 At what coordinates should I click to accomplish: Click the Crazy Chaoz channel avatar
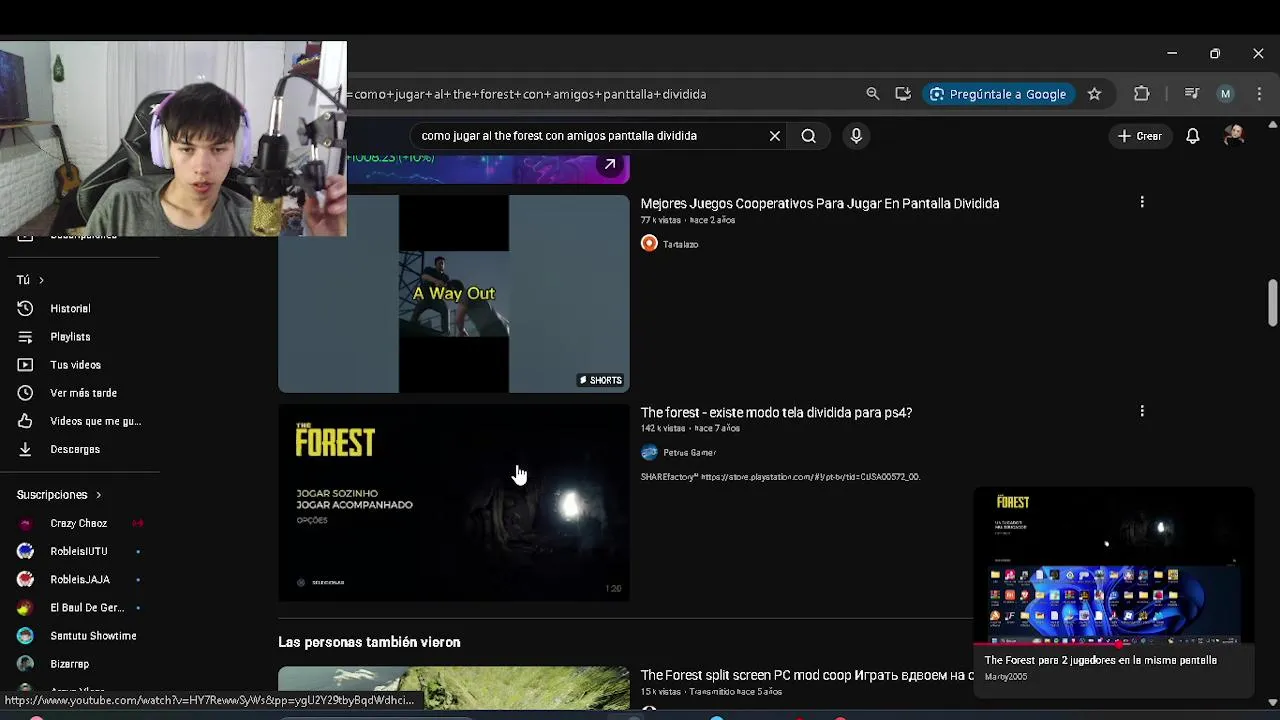26,523
